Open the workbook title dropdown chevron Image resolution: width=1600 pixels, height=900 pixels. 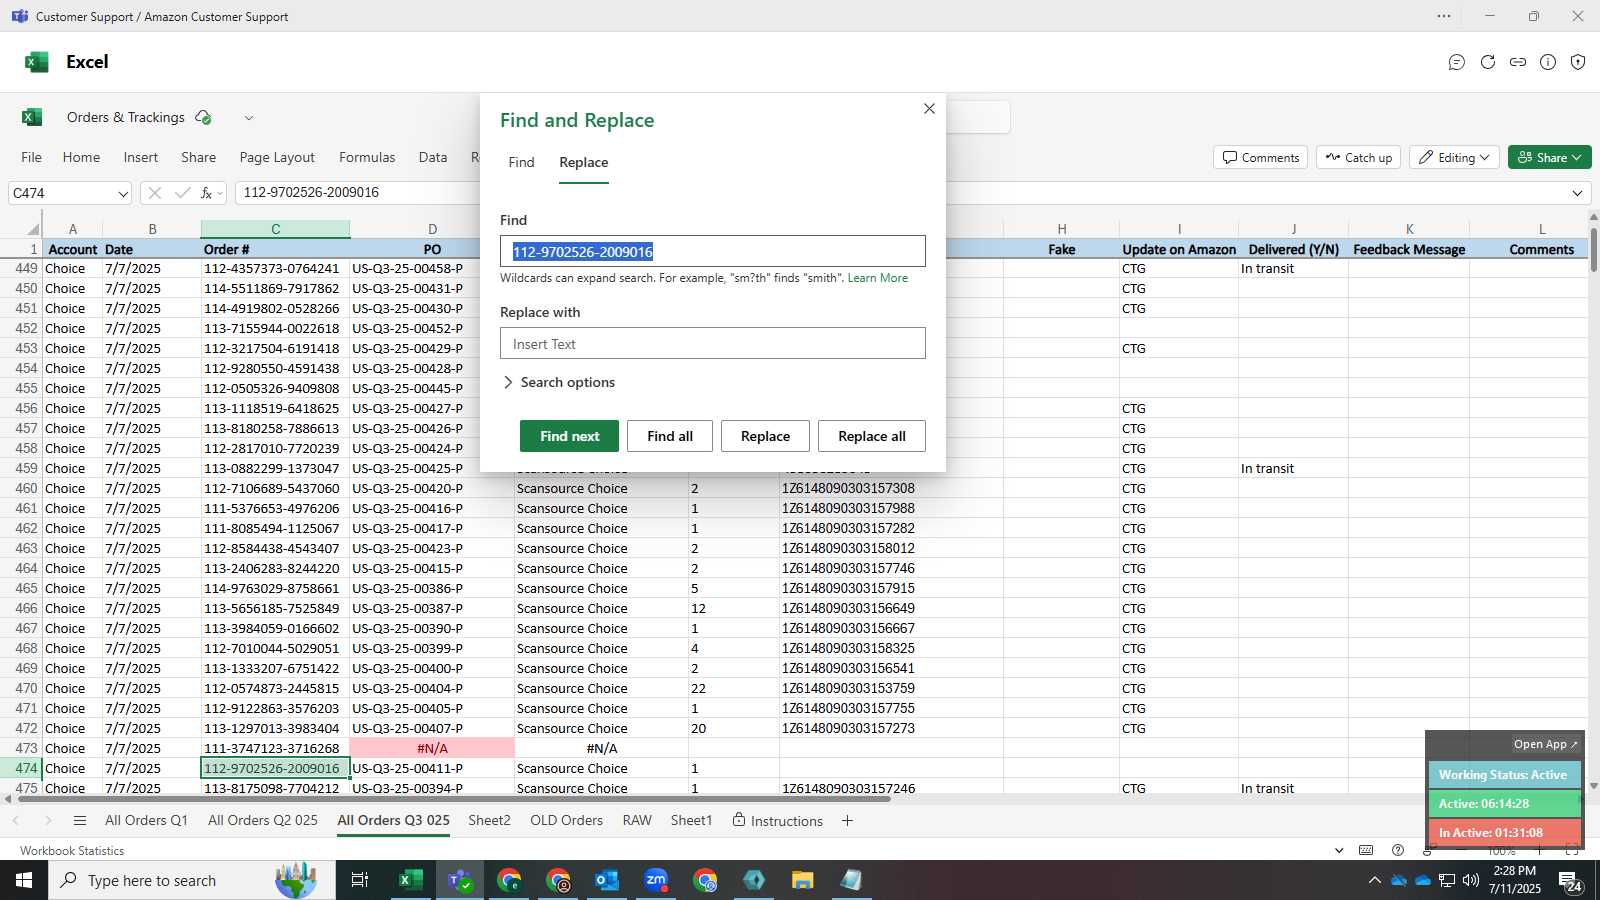pos(249,118)
